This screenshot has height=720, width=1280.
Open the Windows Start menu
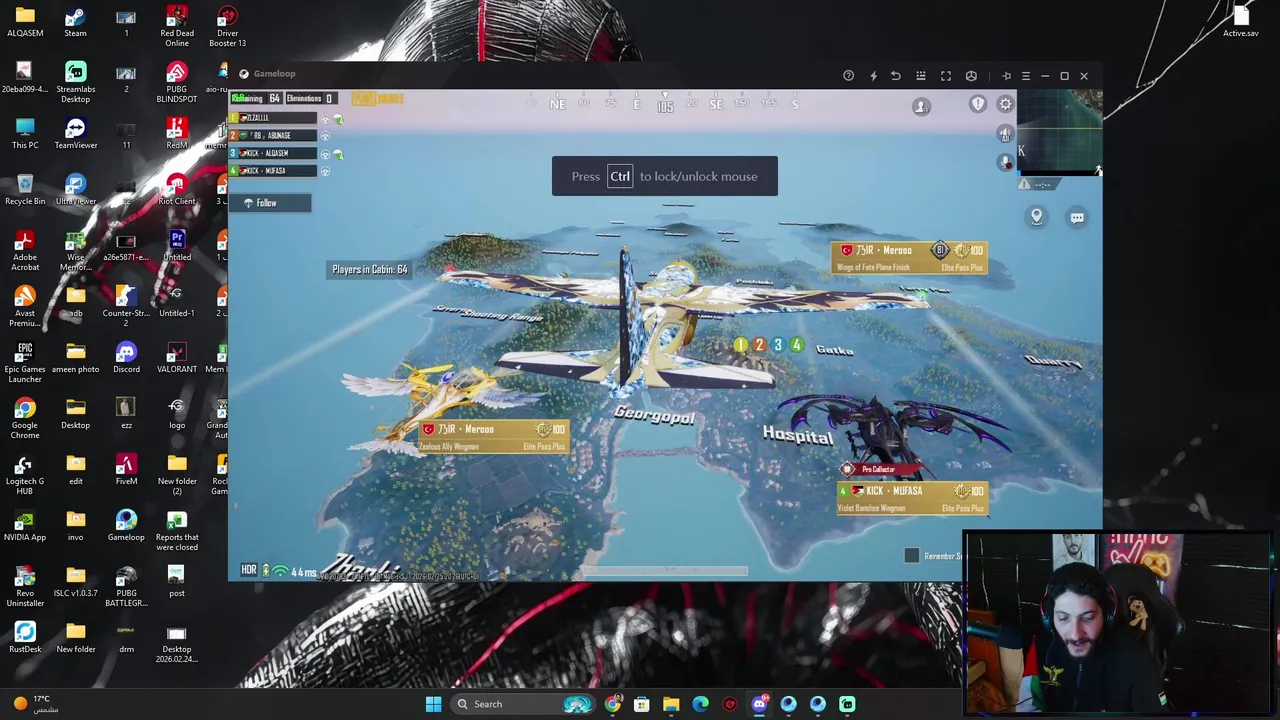pyautogui.click(x=433, y=704)
